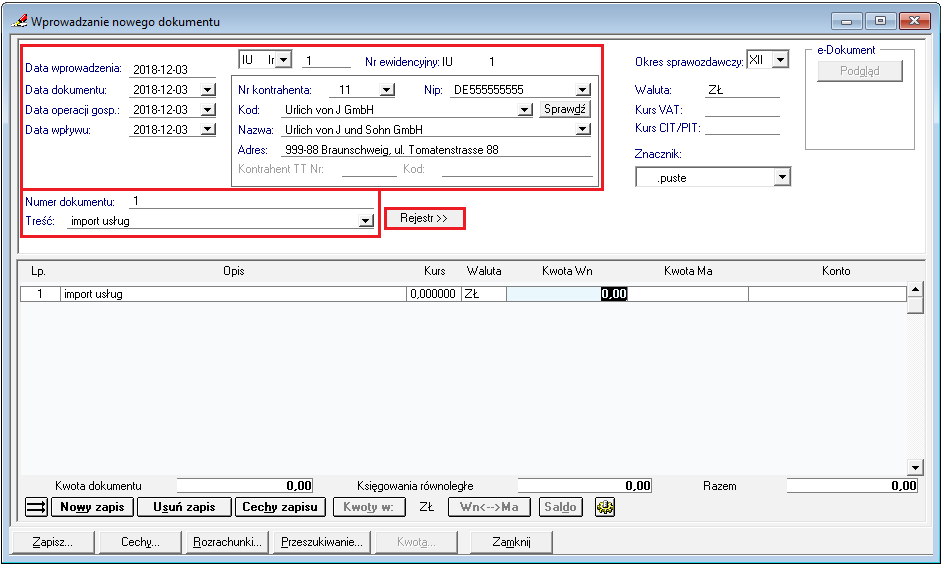Click the Kurs CIT/PIT input field
Screen dimensions: 945x569
[x=742, y=128]
